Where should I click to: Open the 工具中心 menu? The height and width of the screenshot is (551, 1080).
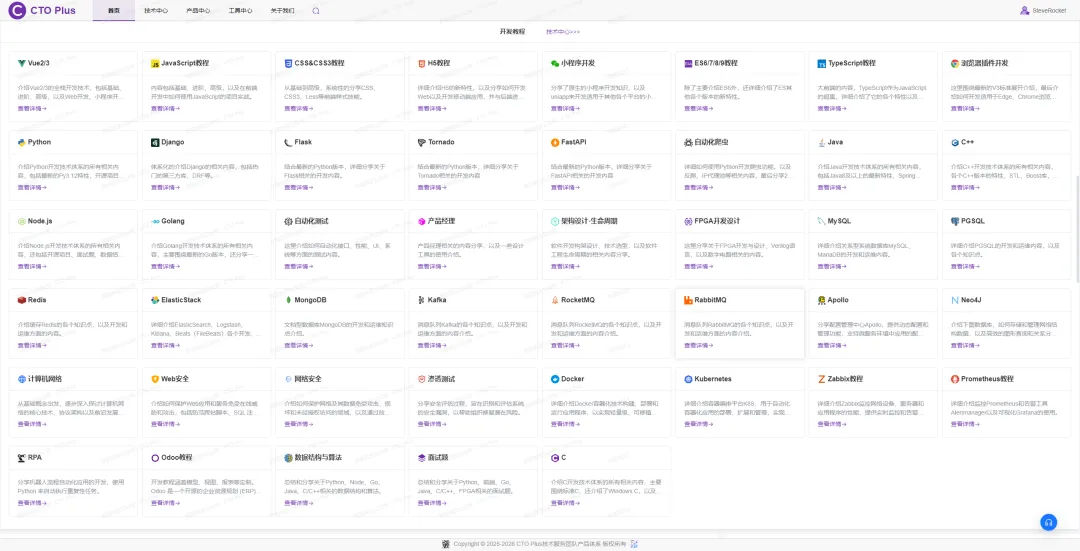tap(240, 11)
